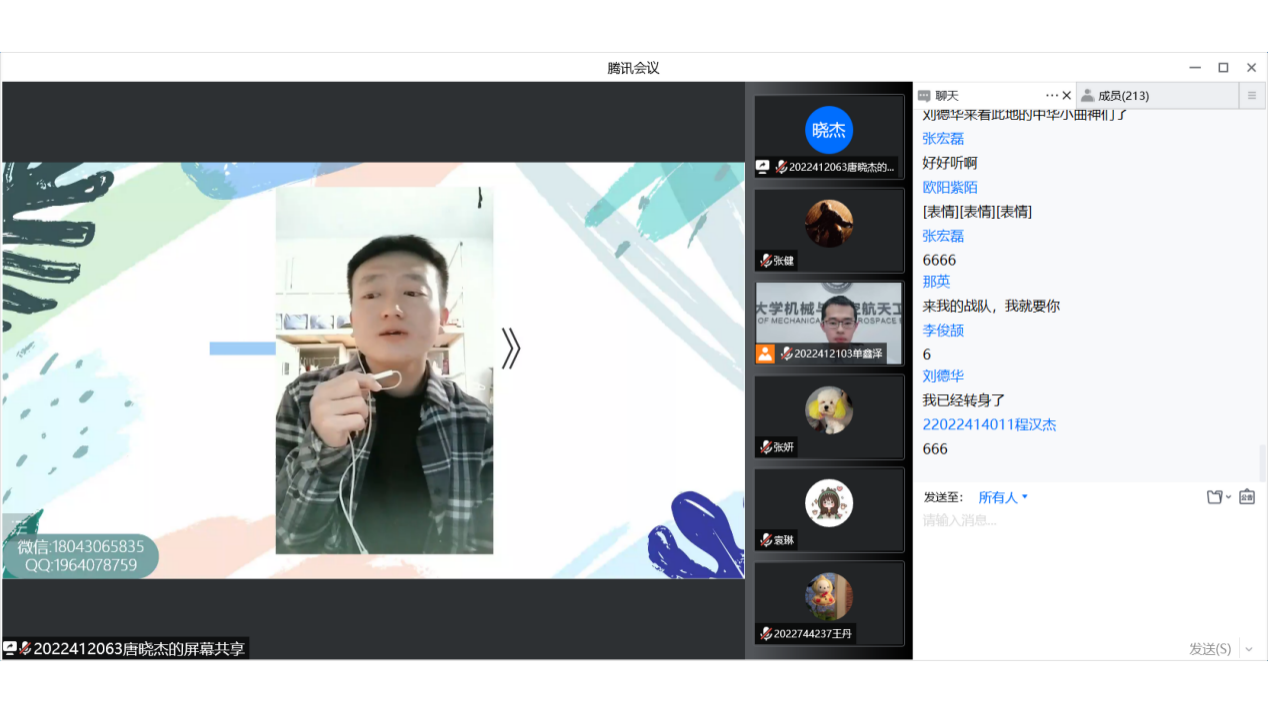This screenshot has width=1269, height=714.
Task: Select the 聊天 tab
Action: pyautogui.click(x=946, y=96)
